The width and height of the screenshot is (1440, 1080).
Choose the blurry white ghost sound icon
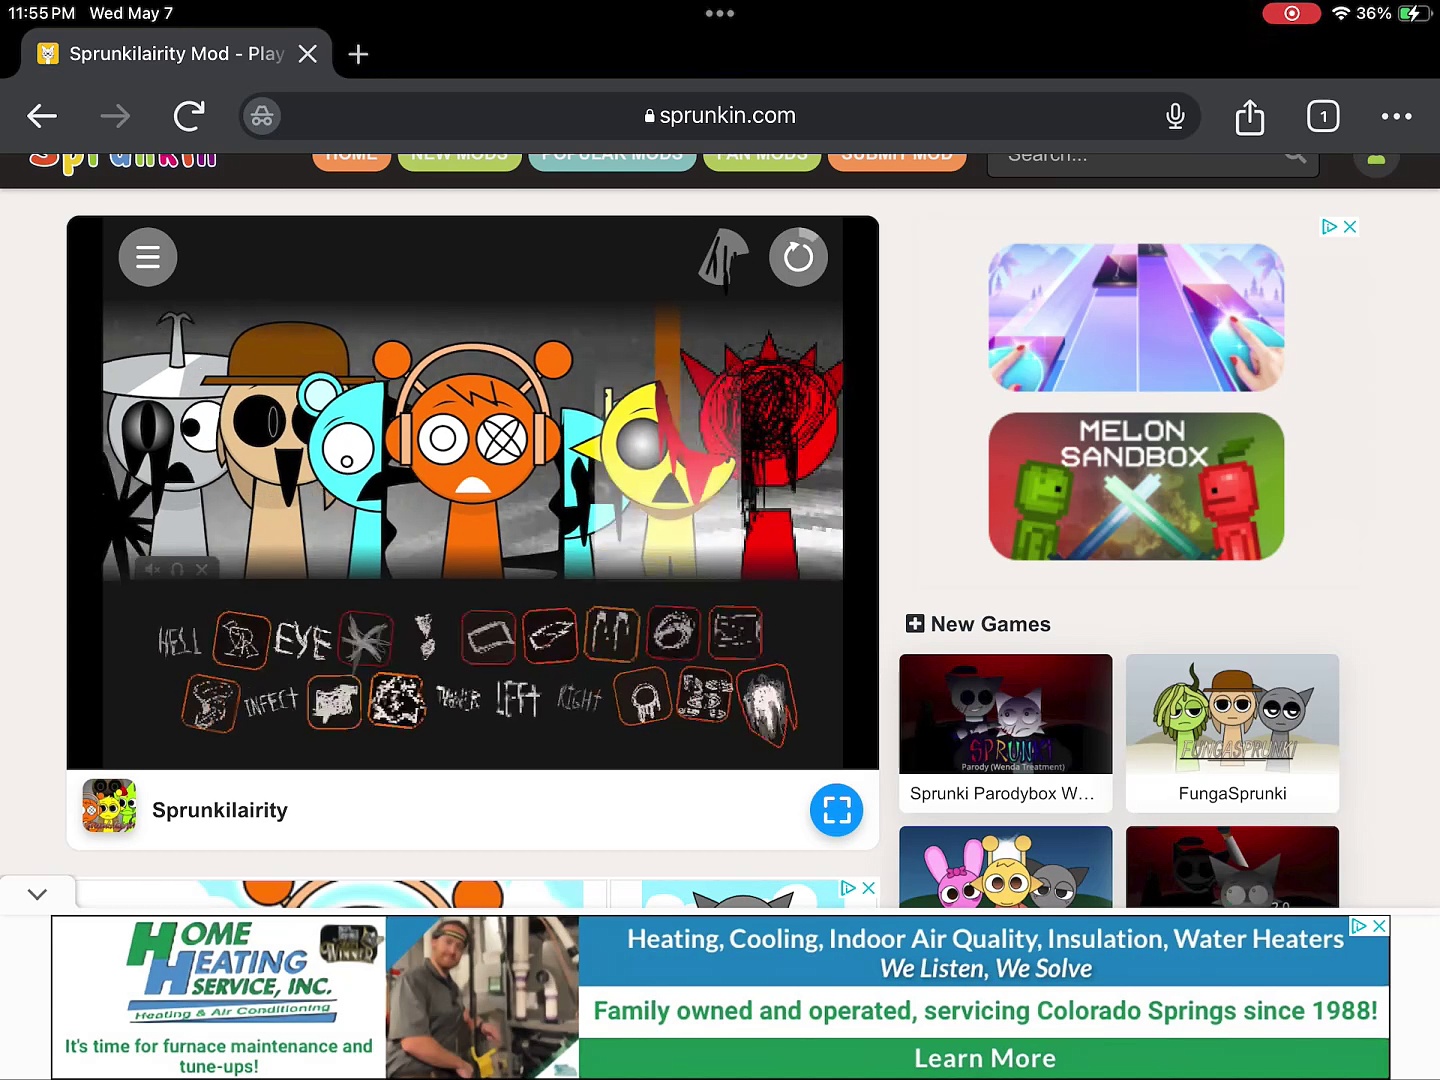(767, 705)
